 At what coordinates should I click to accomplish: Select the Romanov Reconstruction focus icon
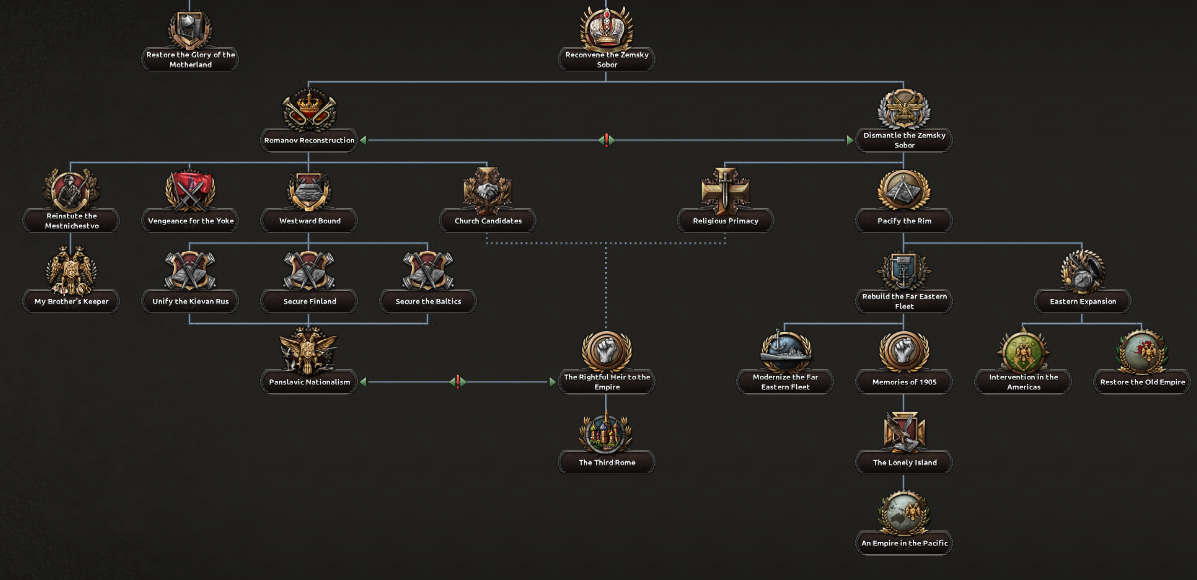pyautogui.click(x=308, y=108)
